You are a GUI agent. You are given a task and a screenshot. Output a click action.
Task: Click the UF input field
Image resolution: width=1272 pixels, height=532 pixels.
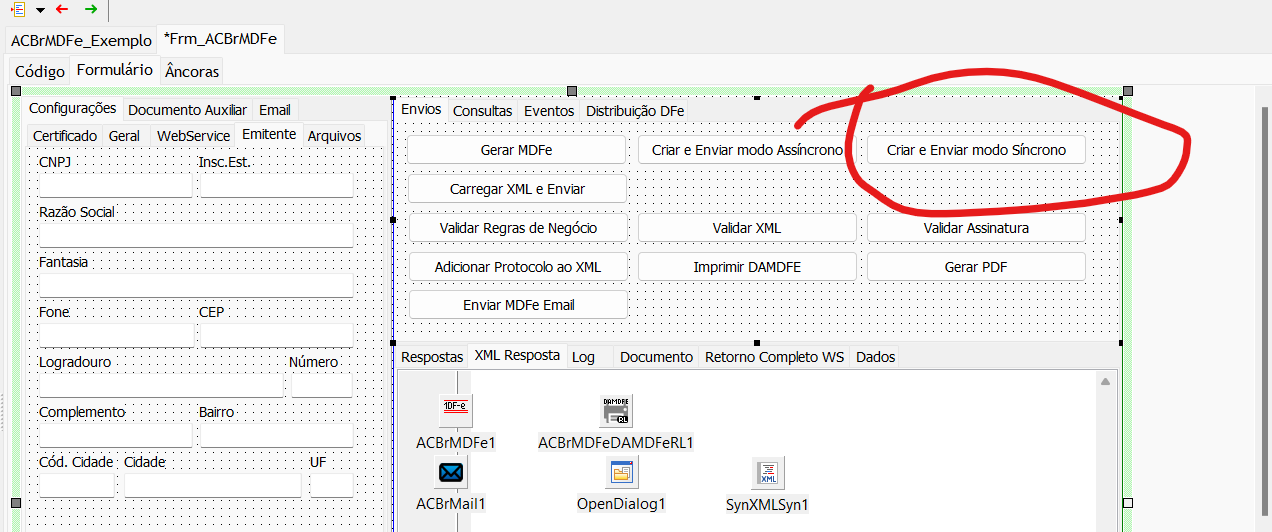[x=331, y=485]
